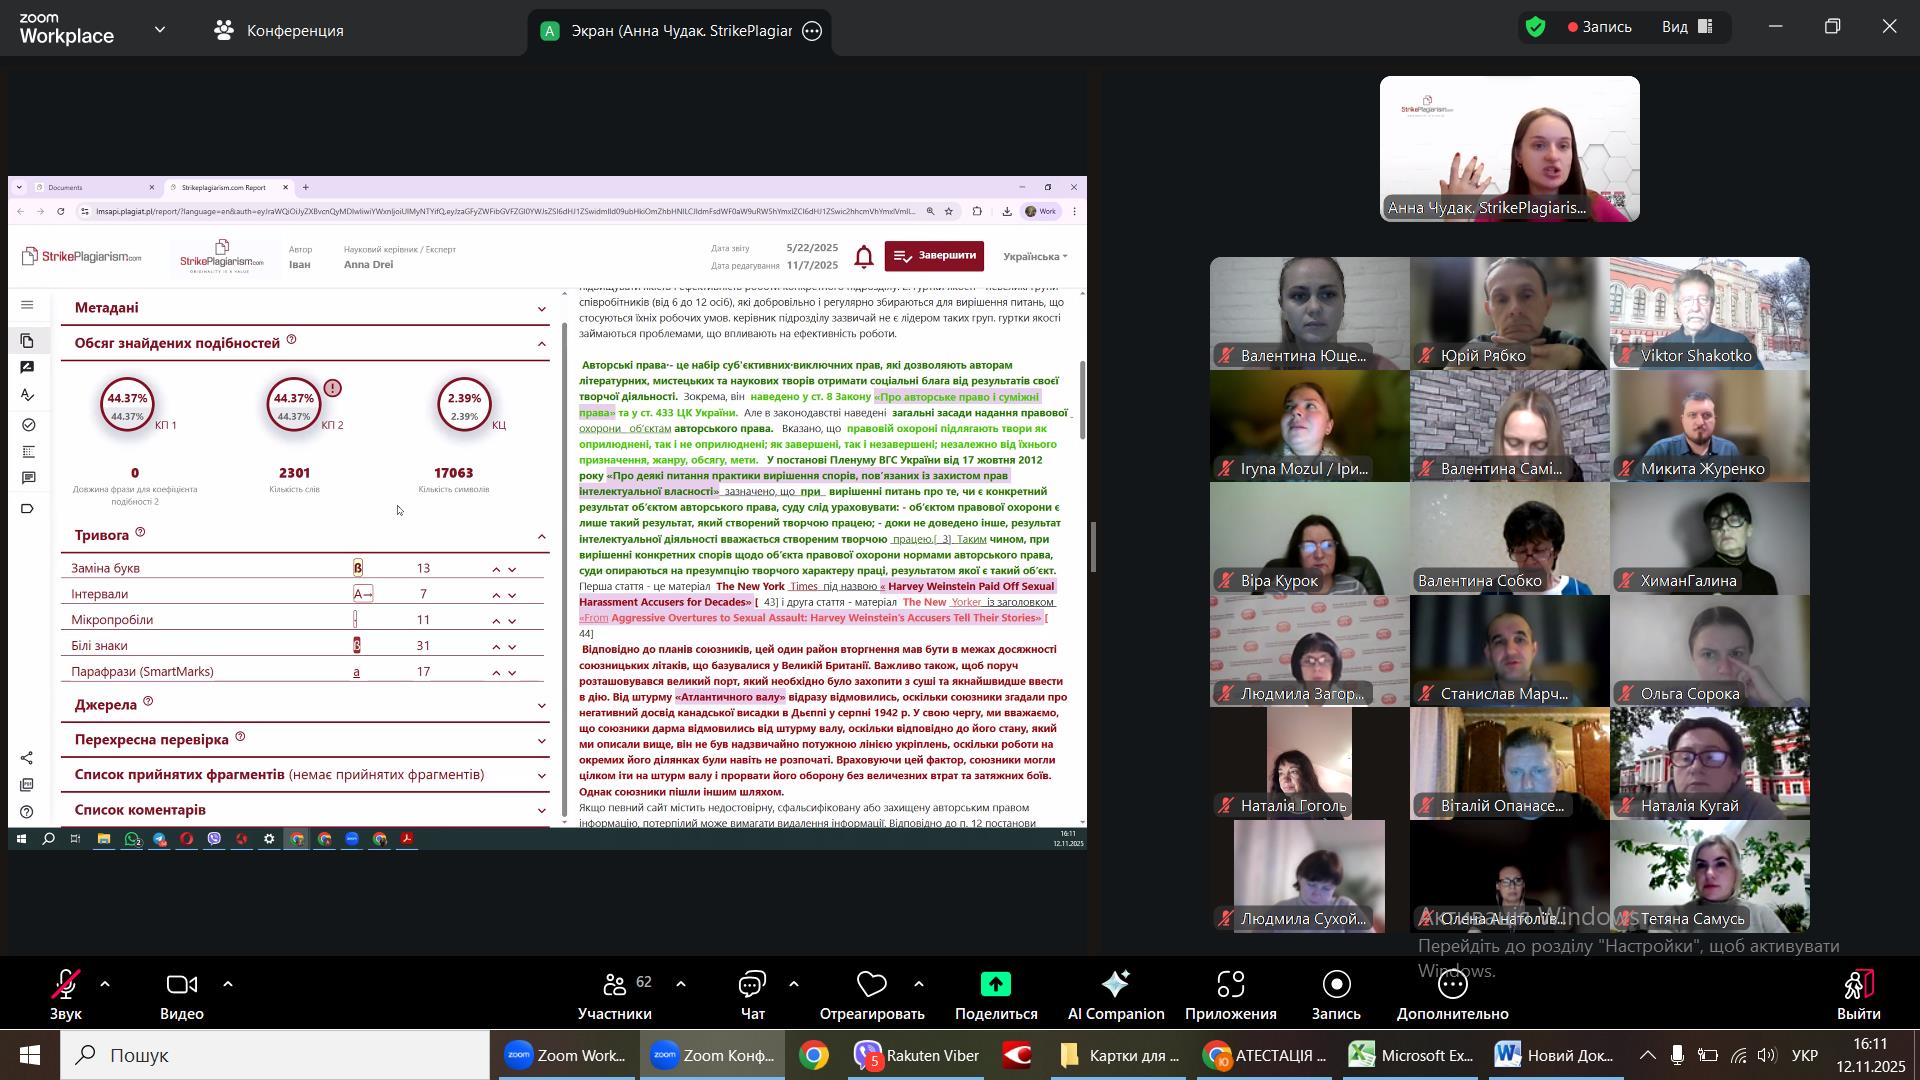The width and height of the screenshot is (1920, 1080).
Task: Open the AI Companion sparkle icon
Action: point(1115,986)
